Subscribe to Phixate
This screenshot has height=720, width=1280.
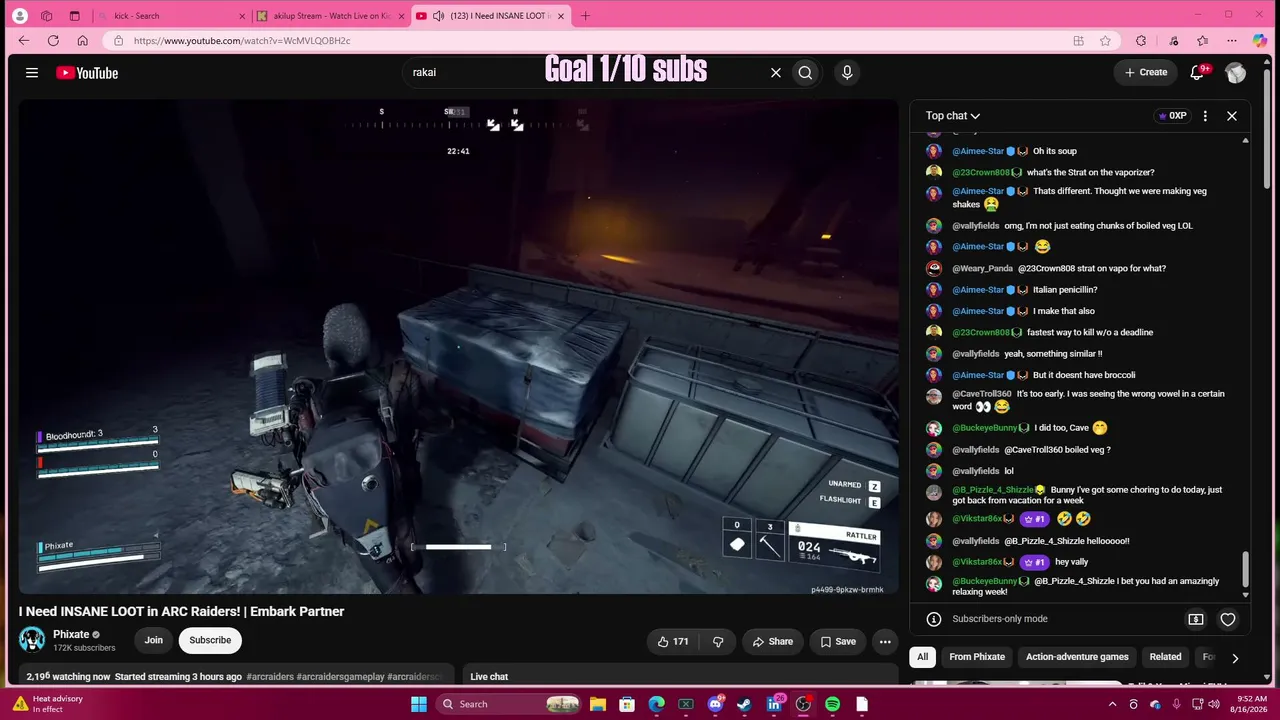pyautogui.click(x=210, y=640)
